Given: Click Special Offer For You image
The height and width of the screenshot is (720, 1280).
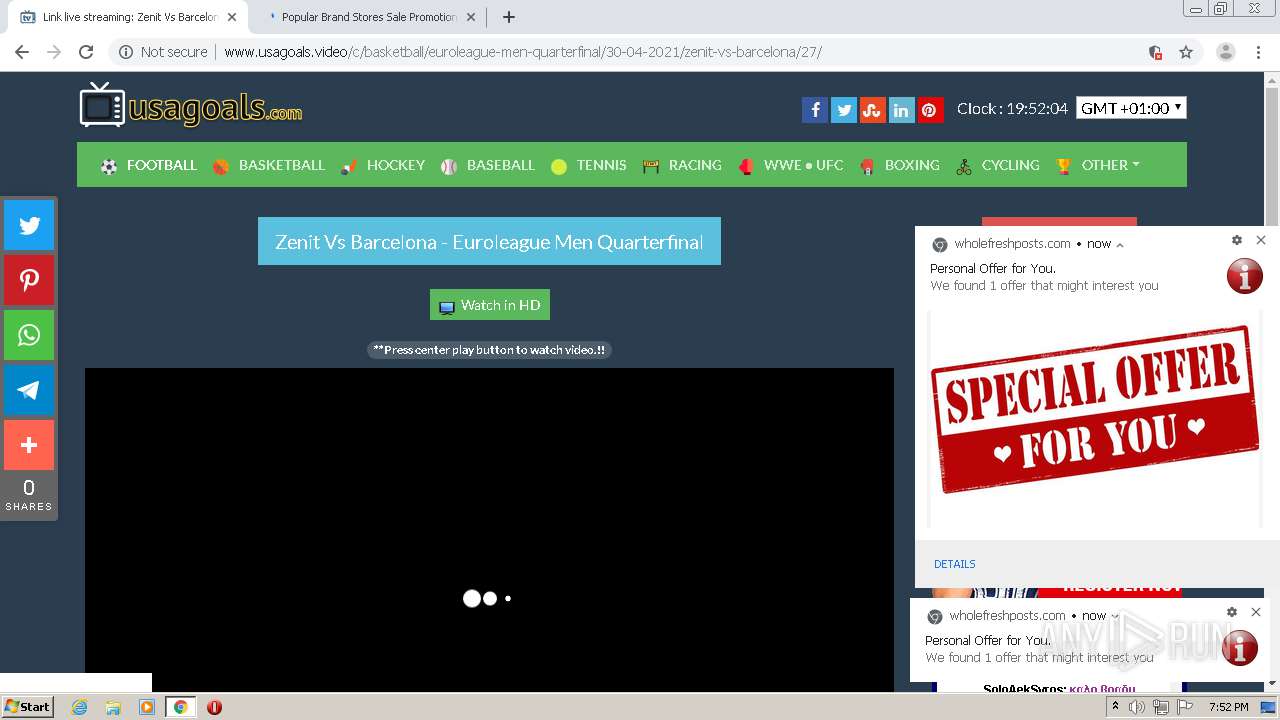Looking at the screenshot, I should coord(1094,418).
